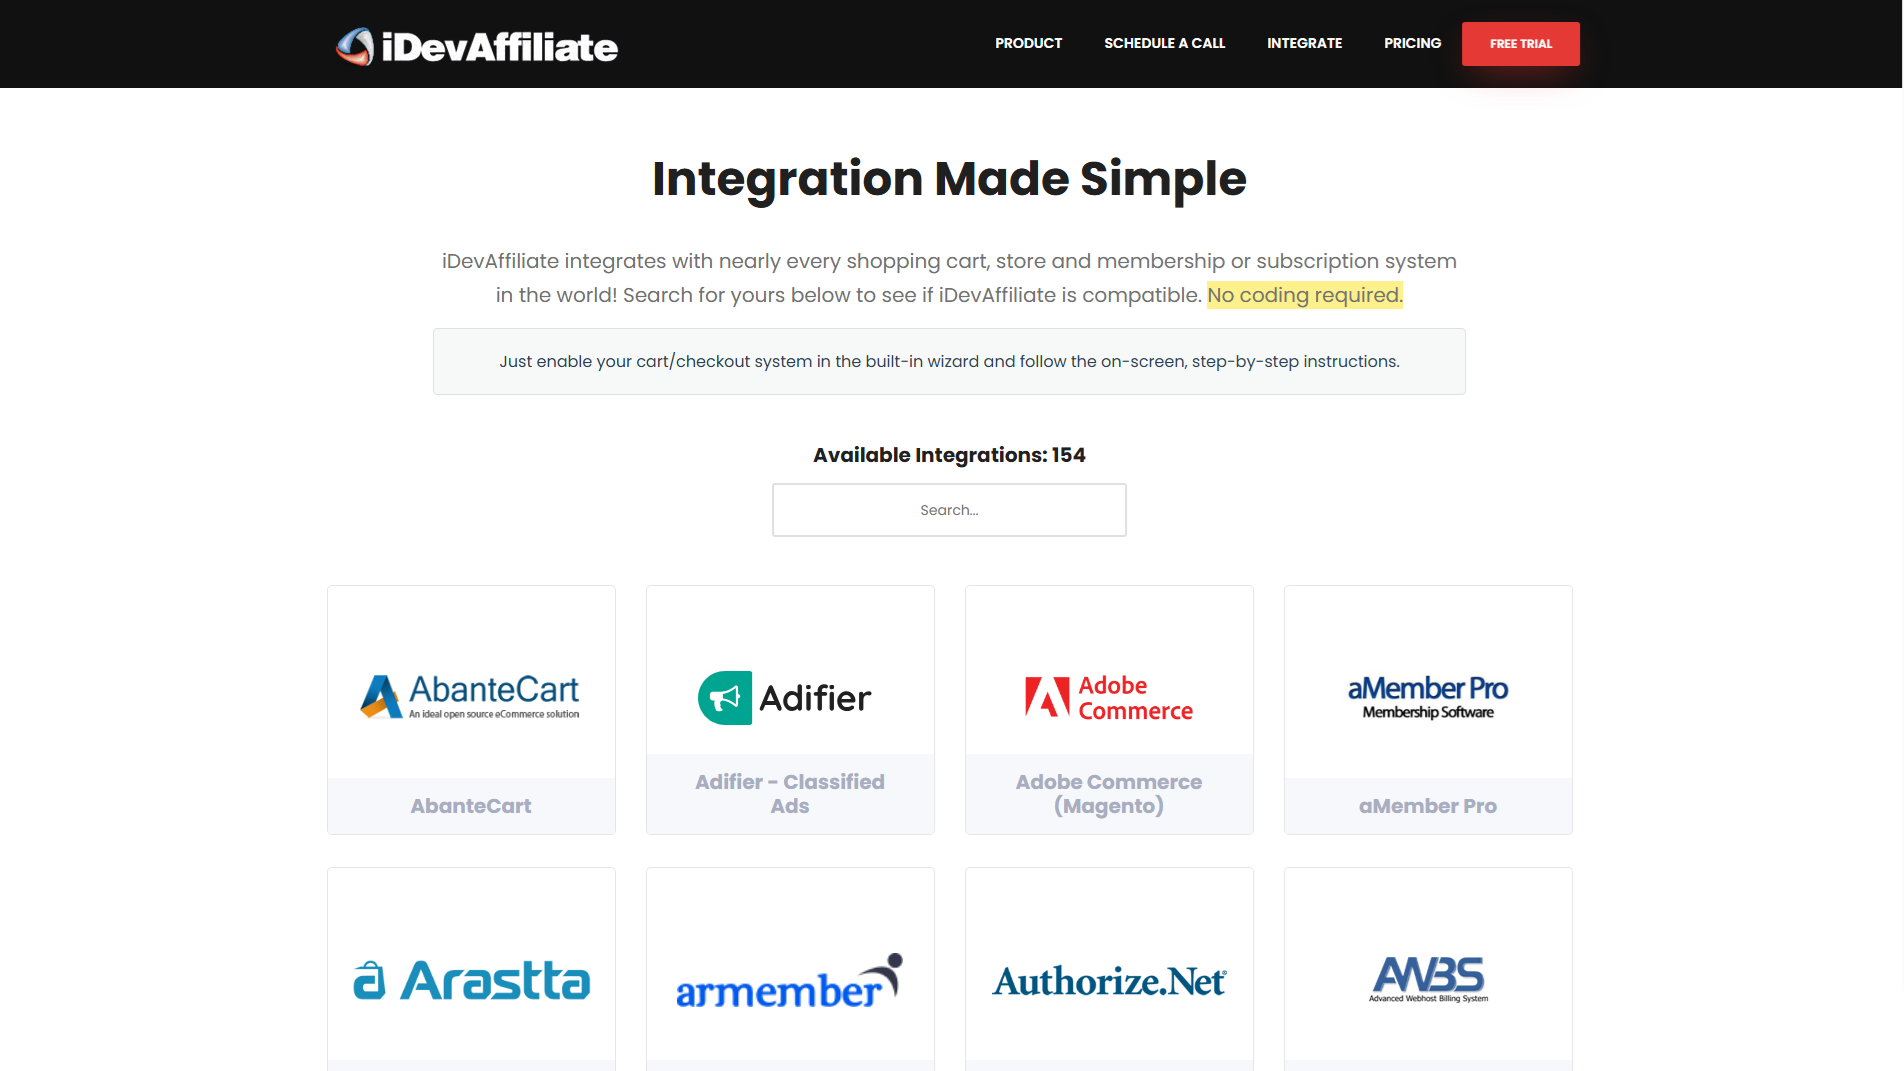This screenshot has height=1071, width=1904.
Task: Click the iDevAffiliate logo
Action: (476, 46)
